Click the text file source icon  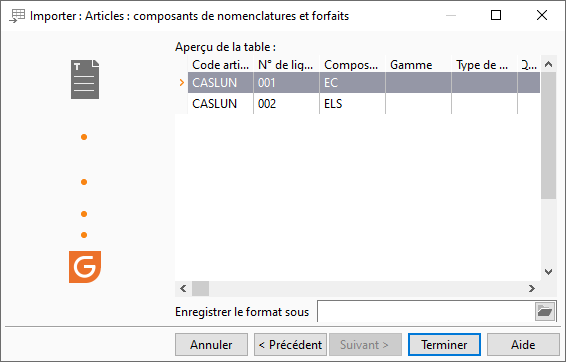pos(85,79)
